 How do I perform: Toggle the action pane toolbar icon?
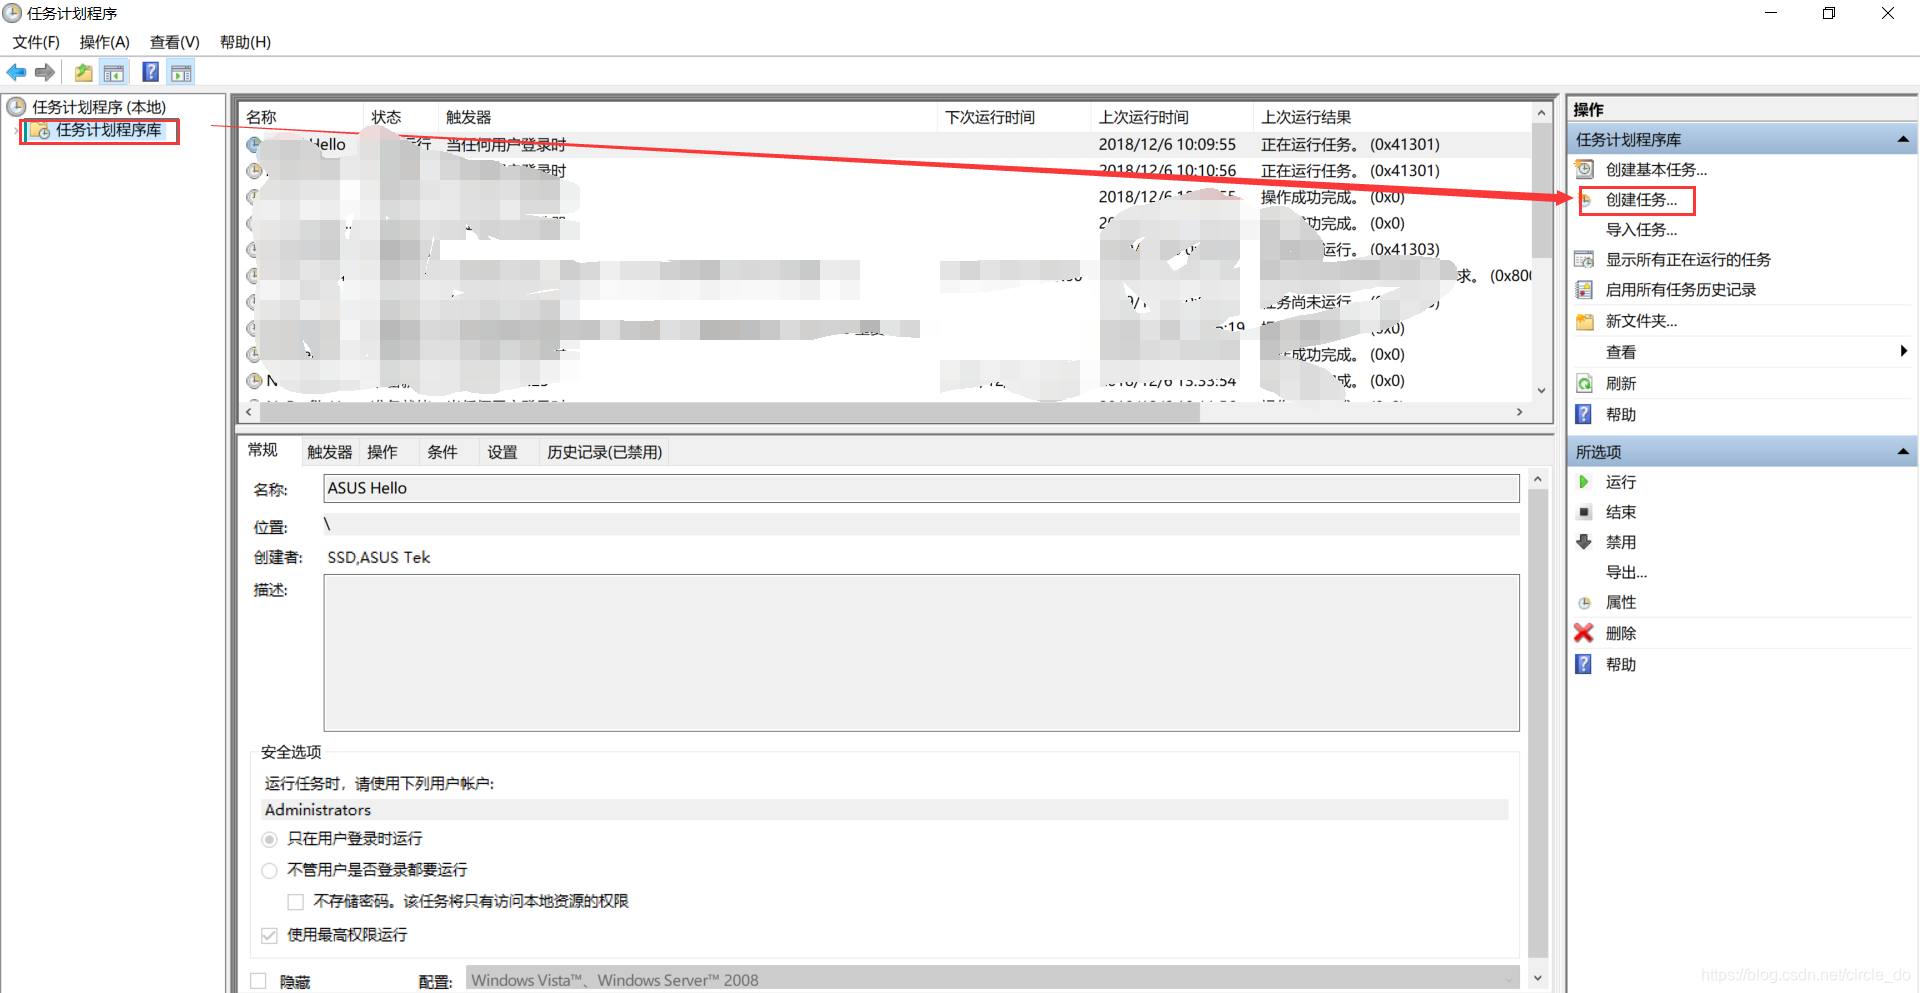[181, 72]
